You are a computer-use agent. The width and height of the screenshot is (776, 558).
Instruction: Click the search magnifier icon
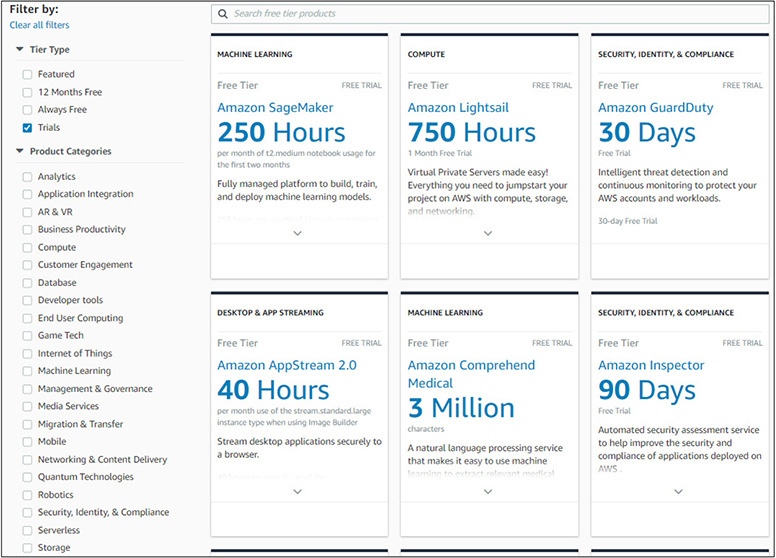click(223, 14)
